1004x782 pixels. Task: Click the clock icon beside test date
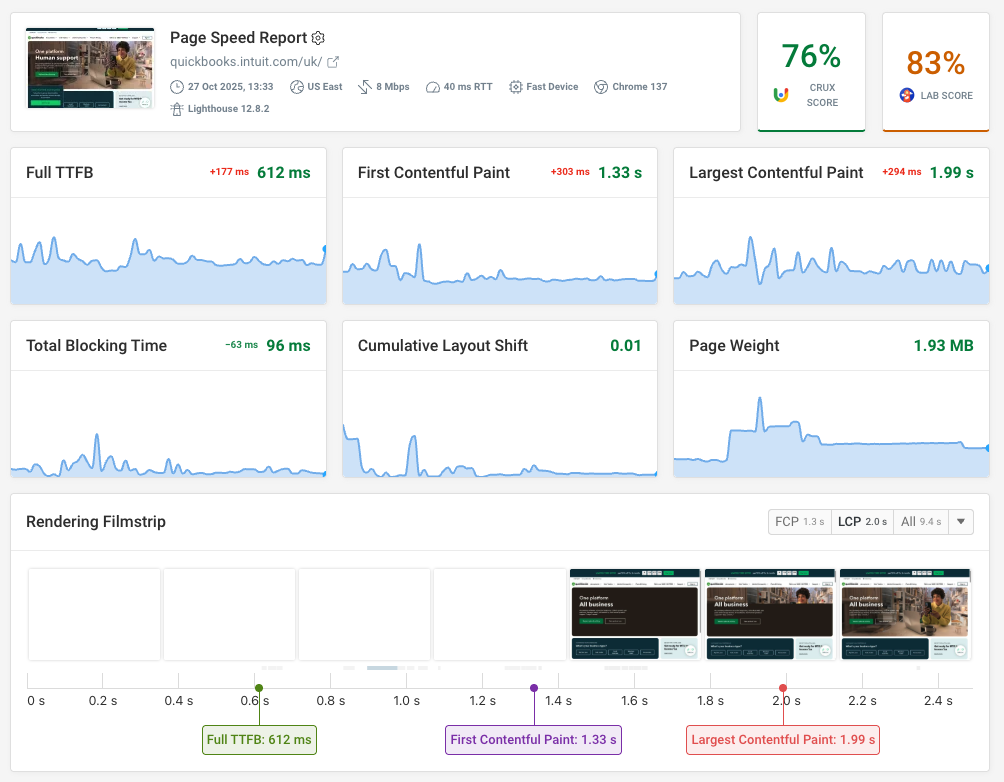click(177, 87)
